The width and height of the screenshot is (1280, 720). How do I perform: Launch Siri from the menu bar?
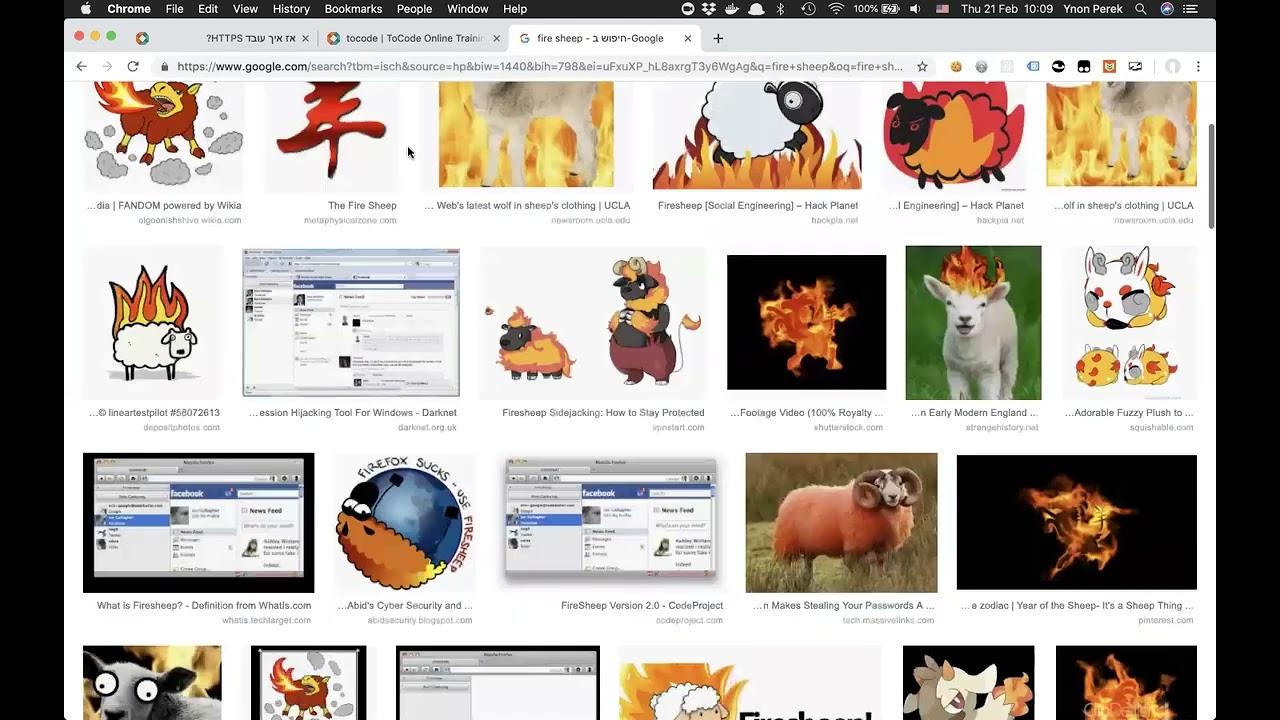point(1167,9)
